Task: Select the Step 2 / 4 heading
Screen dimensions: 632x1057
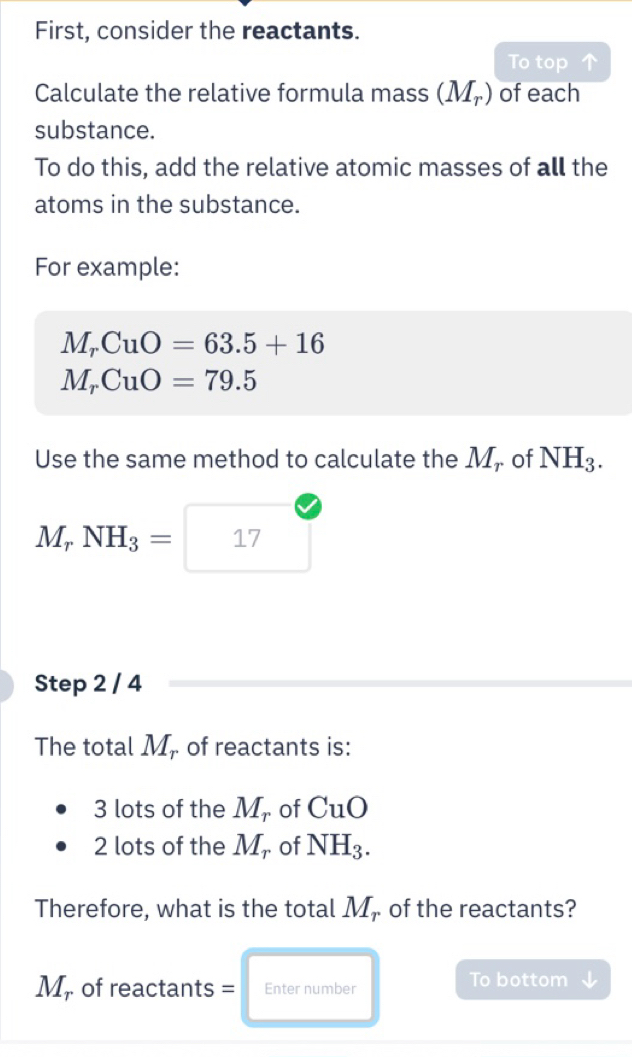Action: pos(88,684)
